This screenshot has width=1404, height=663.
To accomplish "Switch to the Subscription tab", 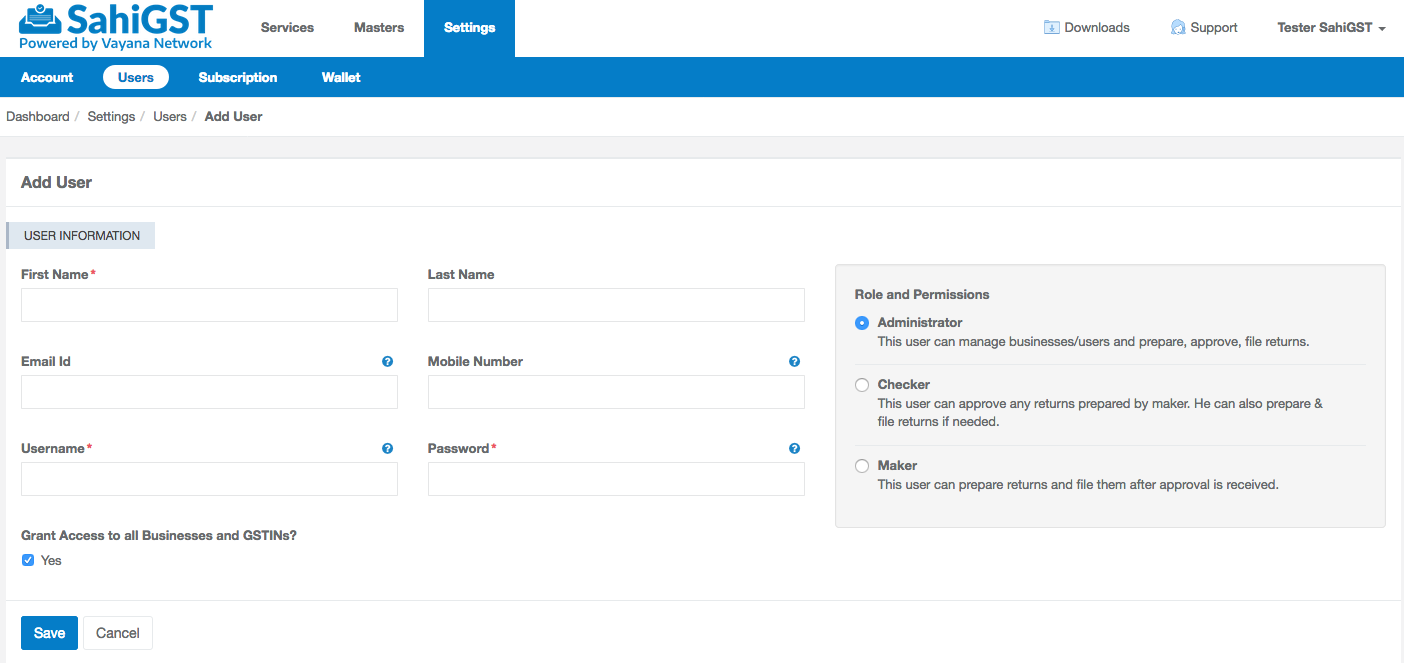I will [238, 77].
